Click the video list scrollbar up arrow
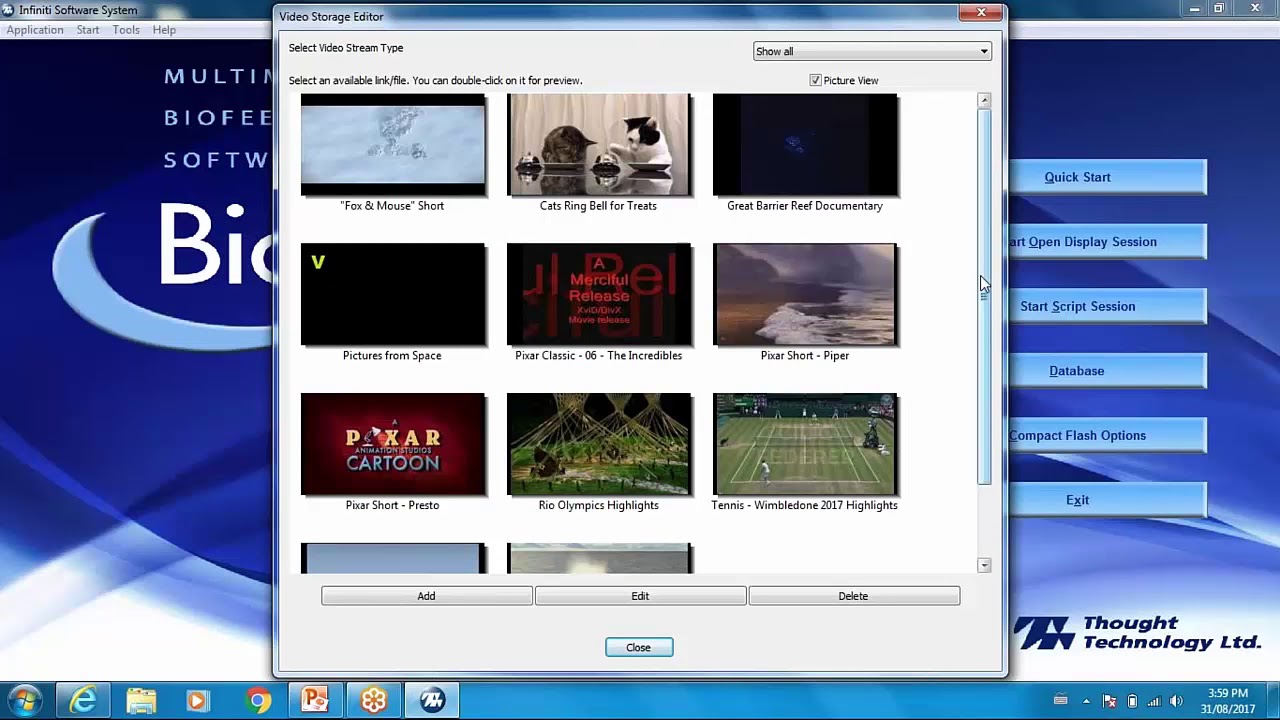1280x720 pixels. pyautogui.click(x=984, y=100)
